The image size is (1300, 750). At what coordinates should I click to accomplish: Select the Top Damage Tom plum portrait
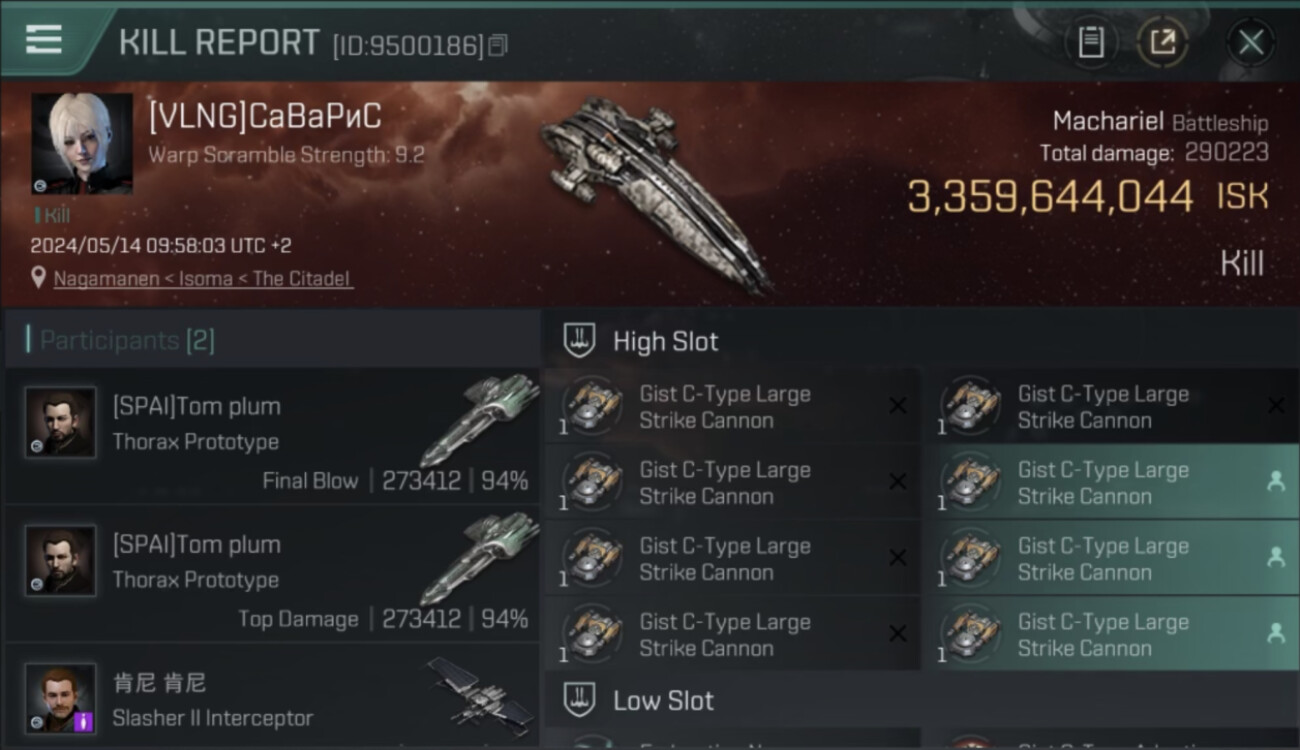[61, 561]
